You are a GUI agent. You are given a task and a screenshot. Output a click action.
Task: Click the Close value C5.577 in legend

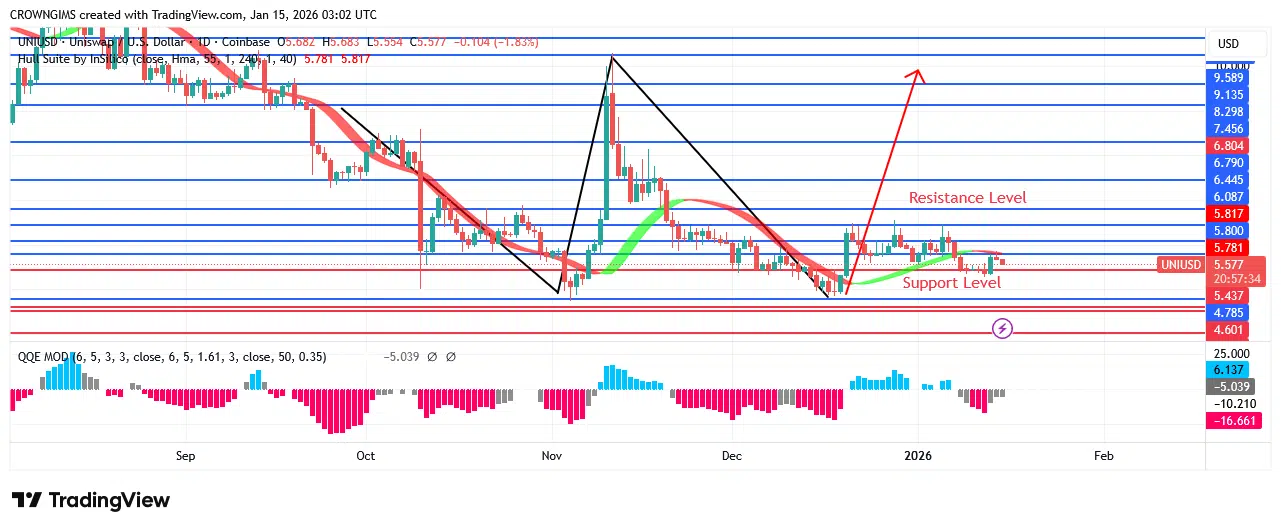tap(430, 42)
